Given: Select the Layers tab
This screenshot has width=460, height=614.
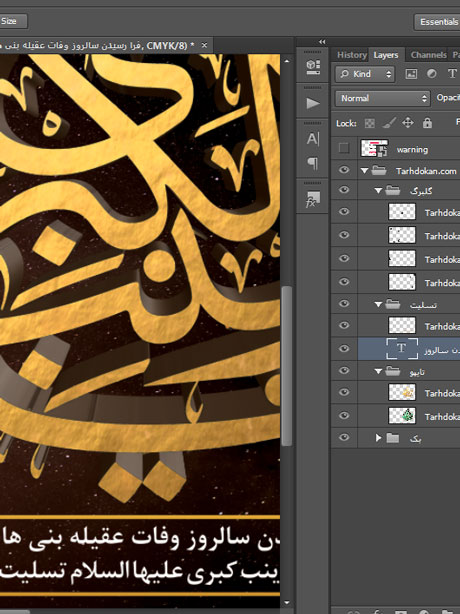Looking at the screenshot, I should point(386,55).
